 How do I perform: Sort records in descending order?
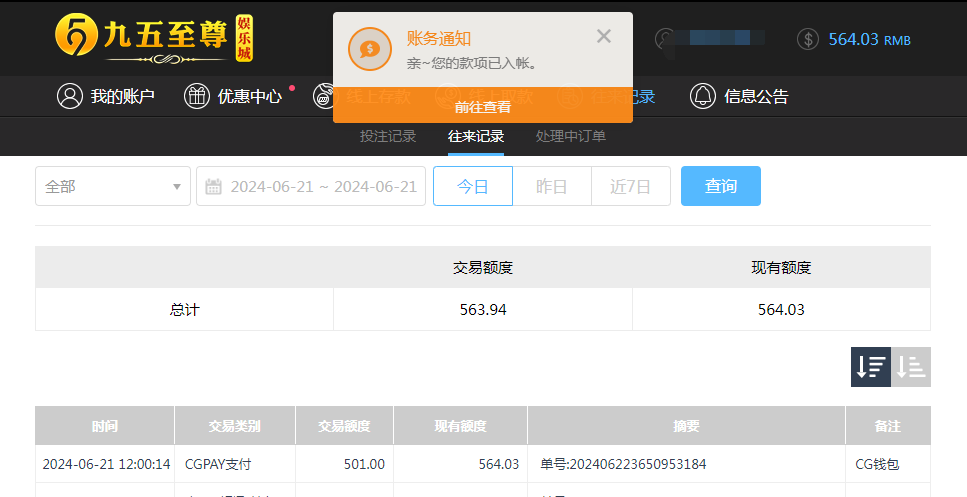[x=870, y=367]
